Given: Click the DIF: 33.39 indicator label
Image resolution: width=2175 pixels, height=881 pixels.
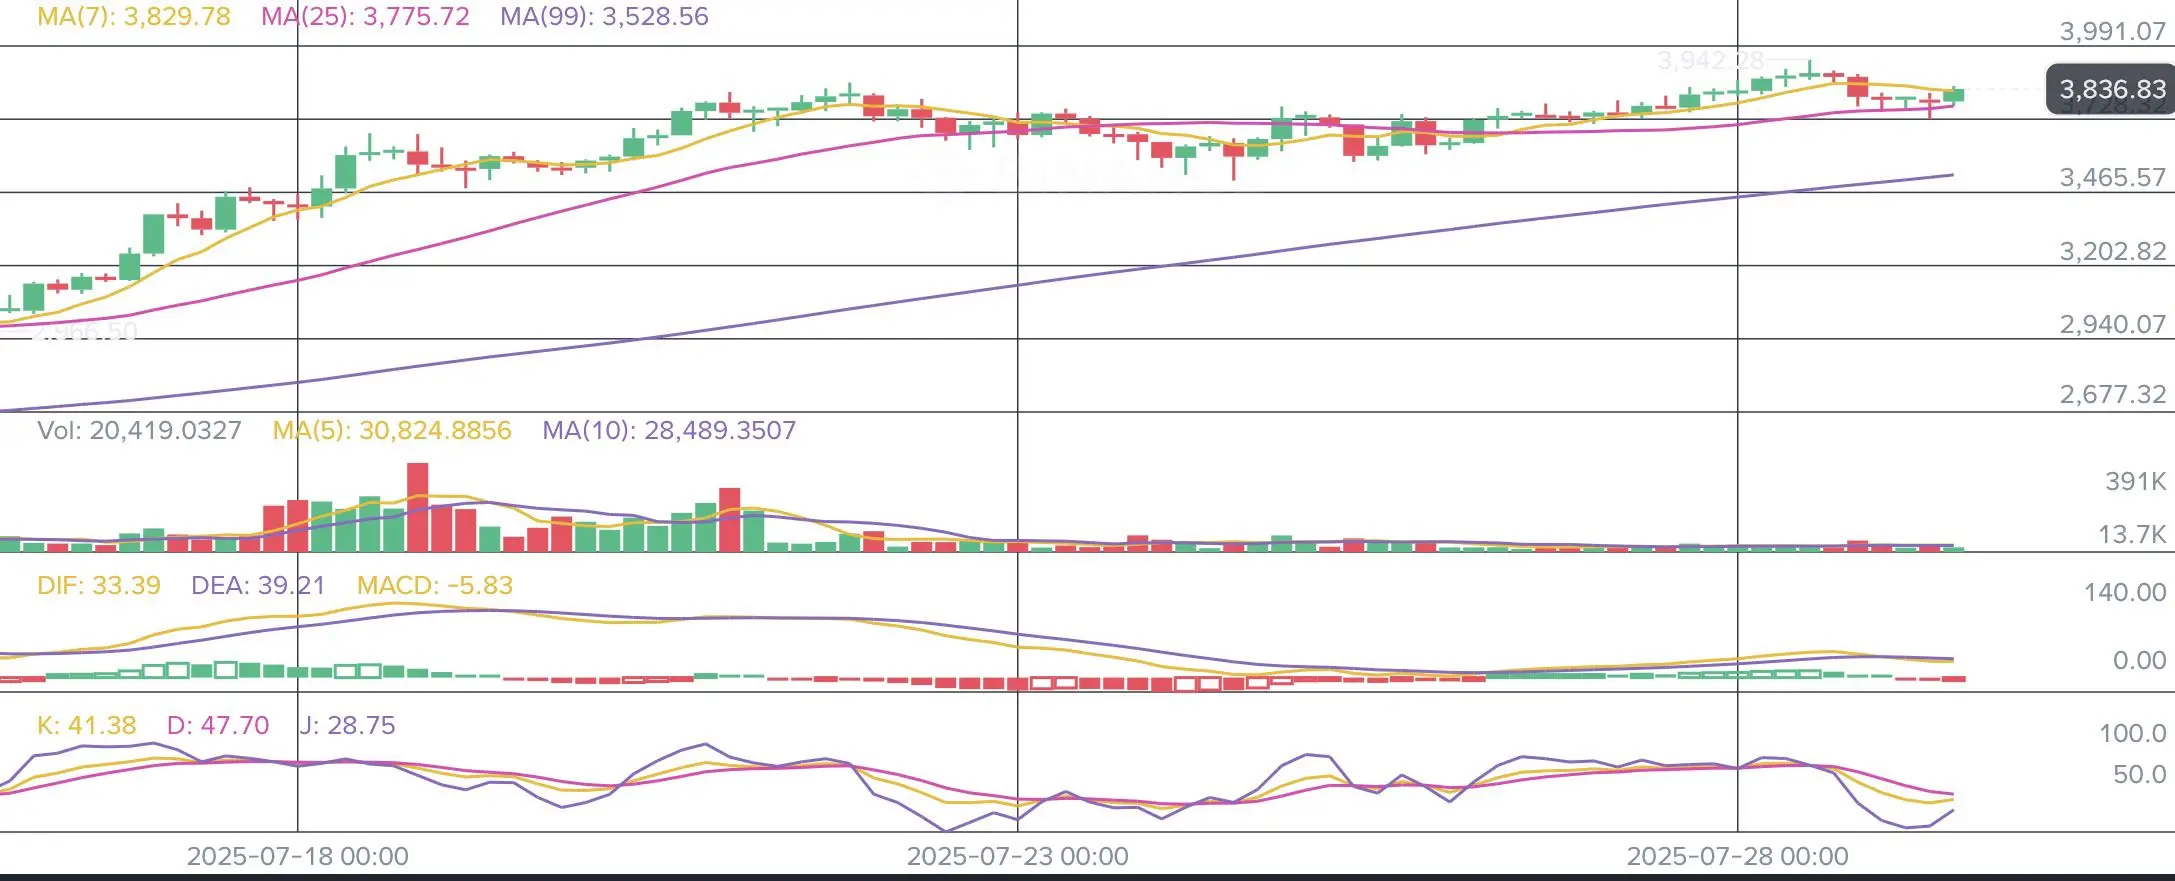Looking at the screenshot, I should click(99, 585).
